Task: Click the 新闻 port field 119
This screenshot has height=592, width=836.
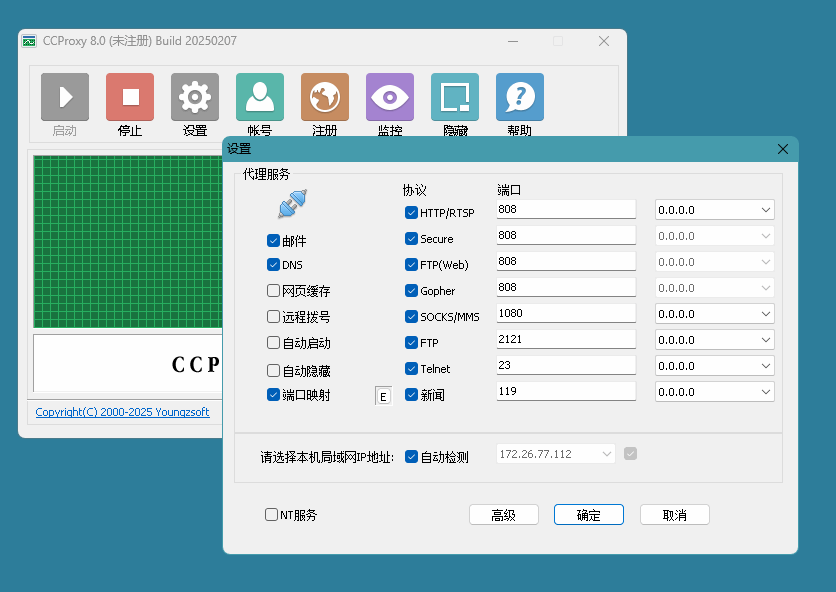Action: [x=566, y=391]
